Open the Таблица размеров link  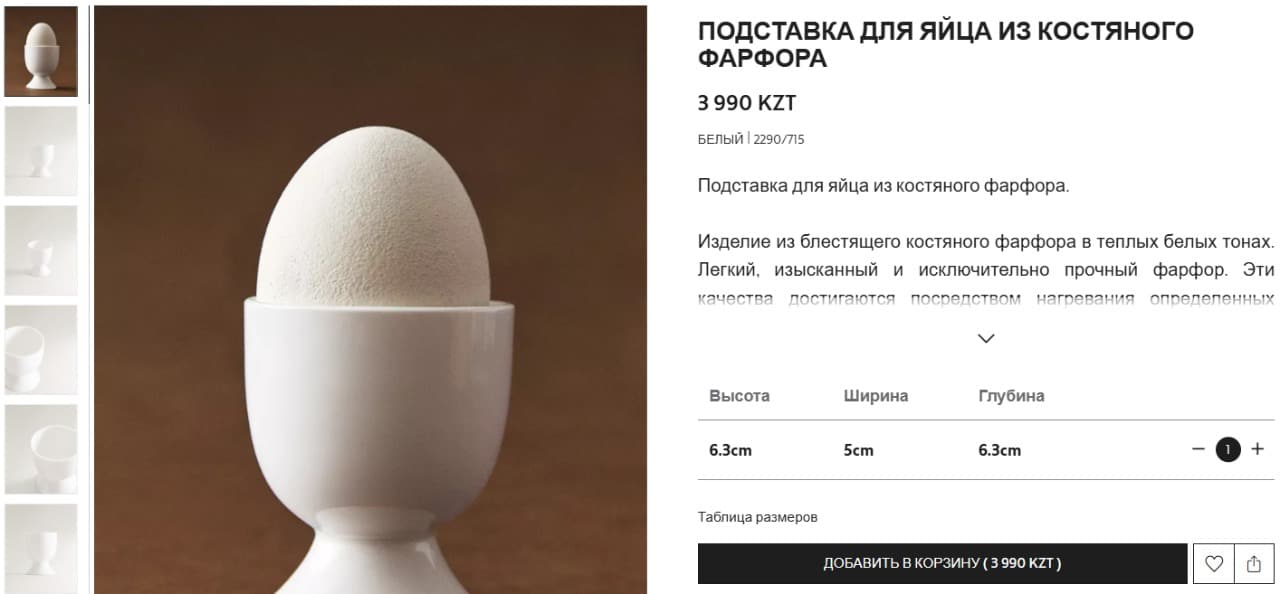757,517
